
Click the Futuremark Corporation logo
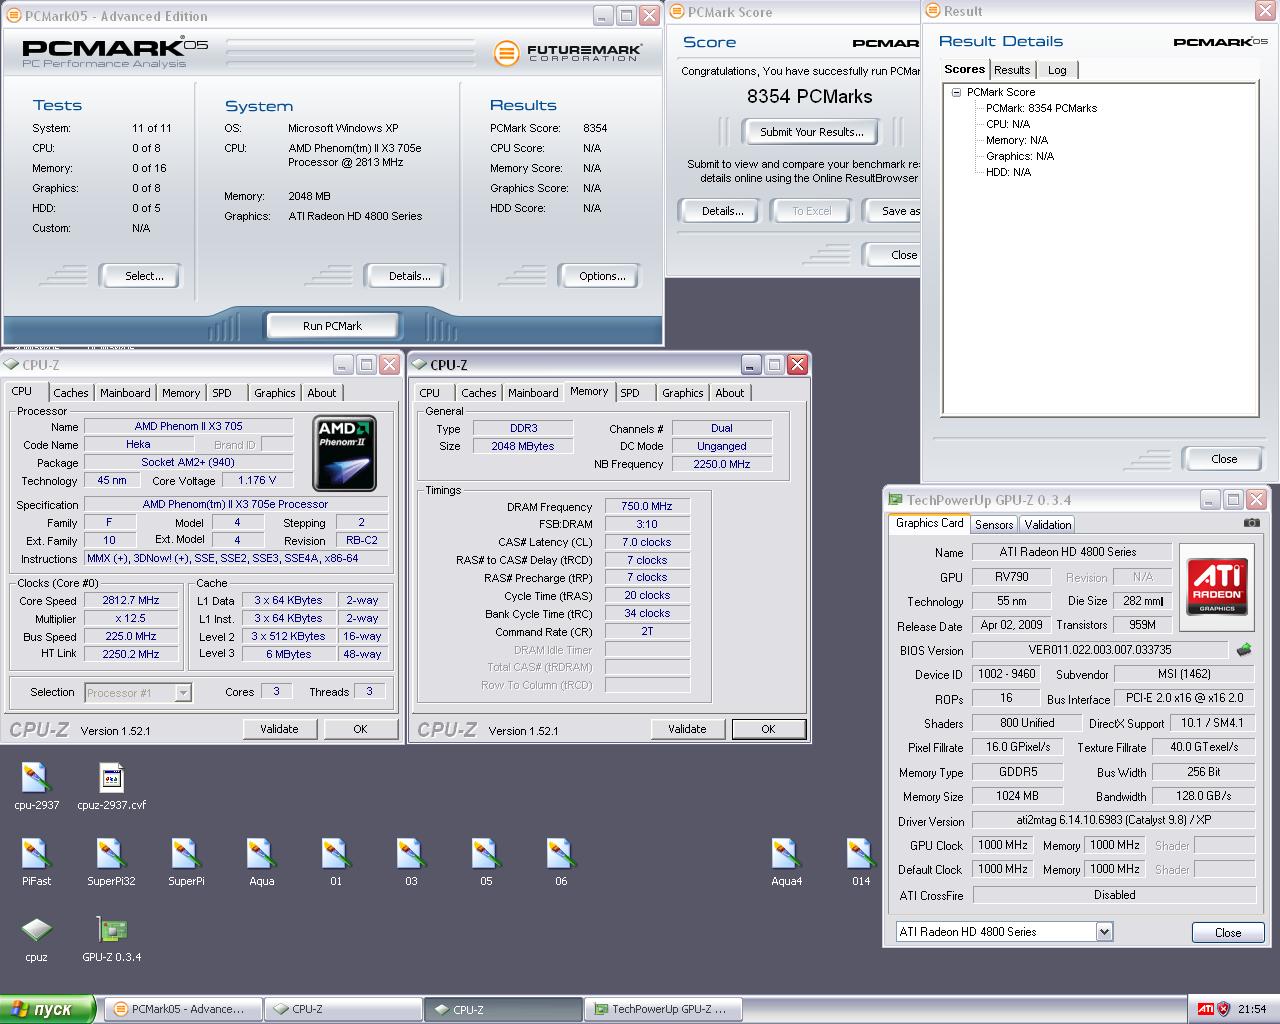tap(567, 52)
